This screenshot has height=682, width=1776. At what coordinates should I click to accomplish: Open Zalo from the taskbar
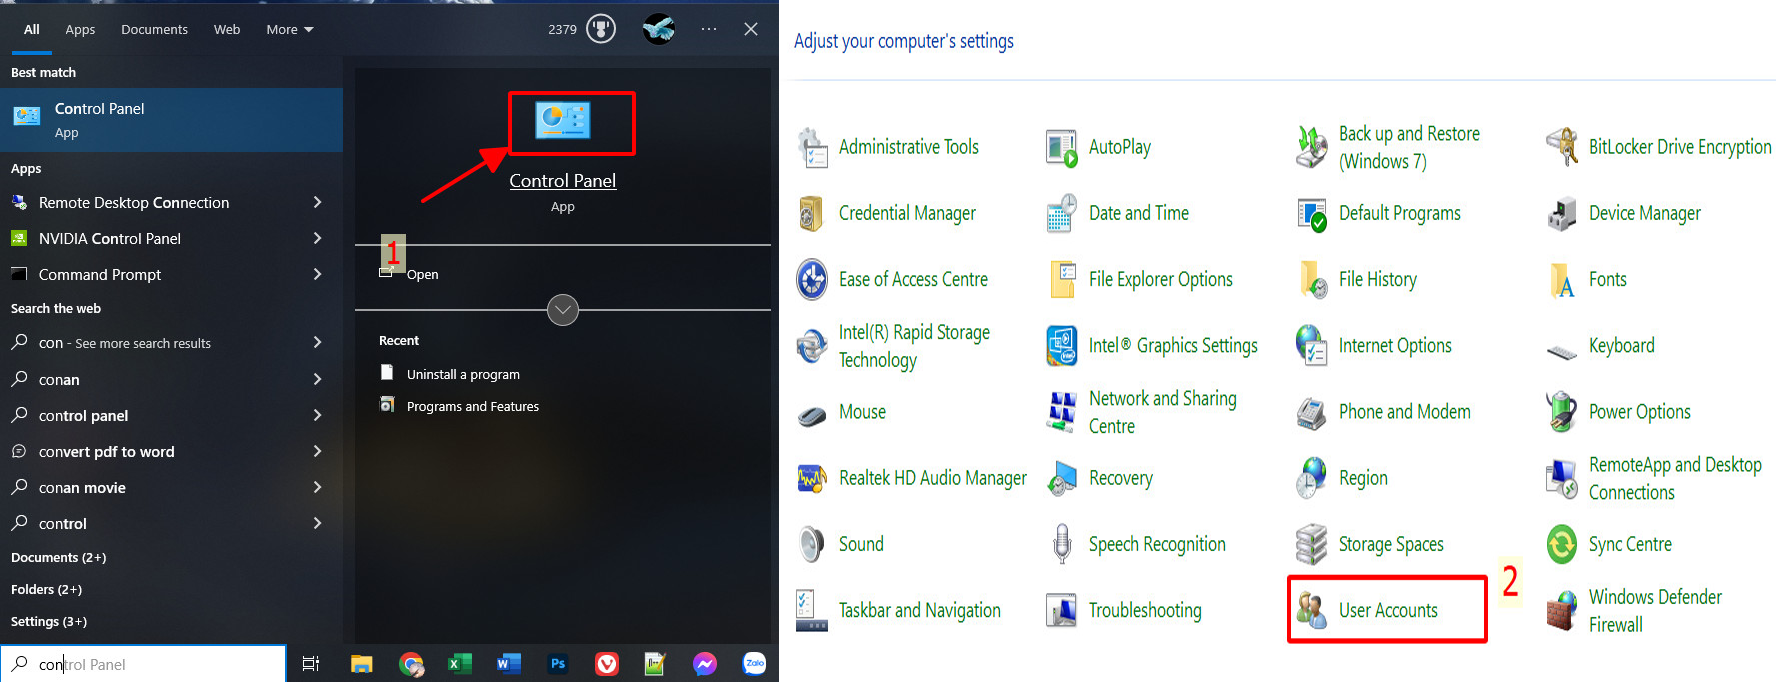pyautogui.click(x=755, y=663)
